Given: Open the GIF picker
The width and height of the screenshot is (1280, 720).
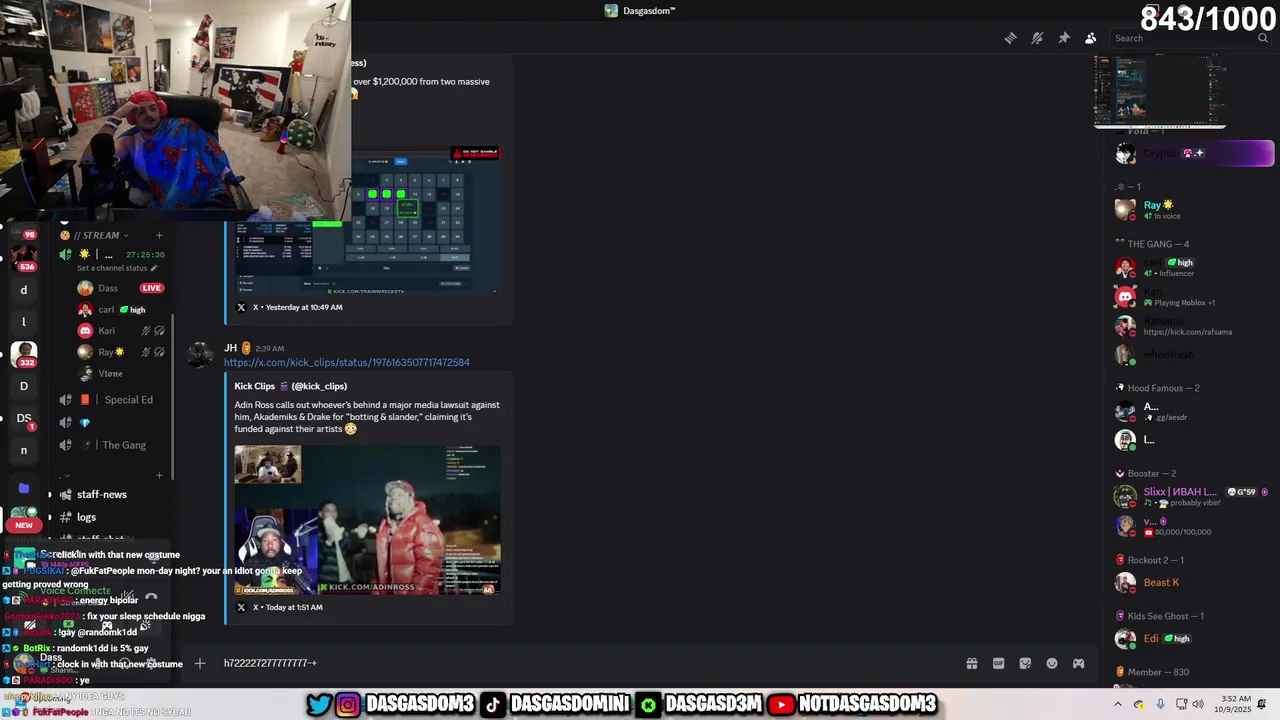Looking at the screenshot, I should pos(998,663).
